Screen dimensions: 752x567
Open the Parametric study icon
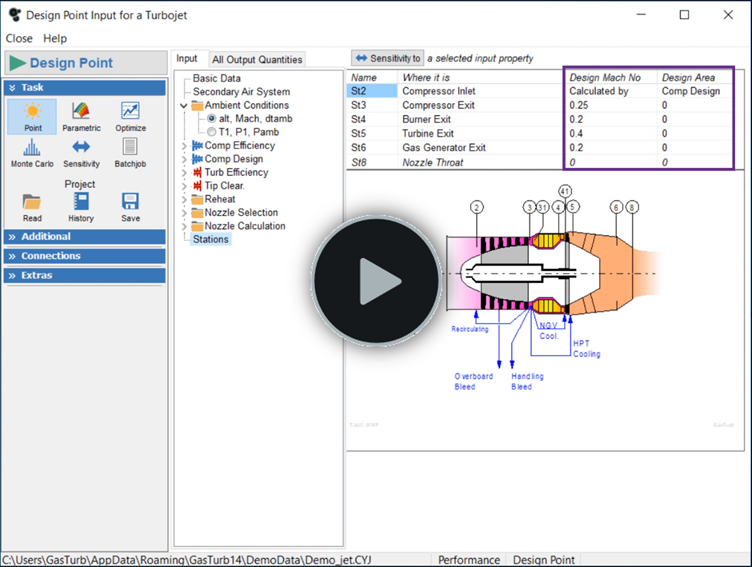pos(81,111)
